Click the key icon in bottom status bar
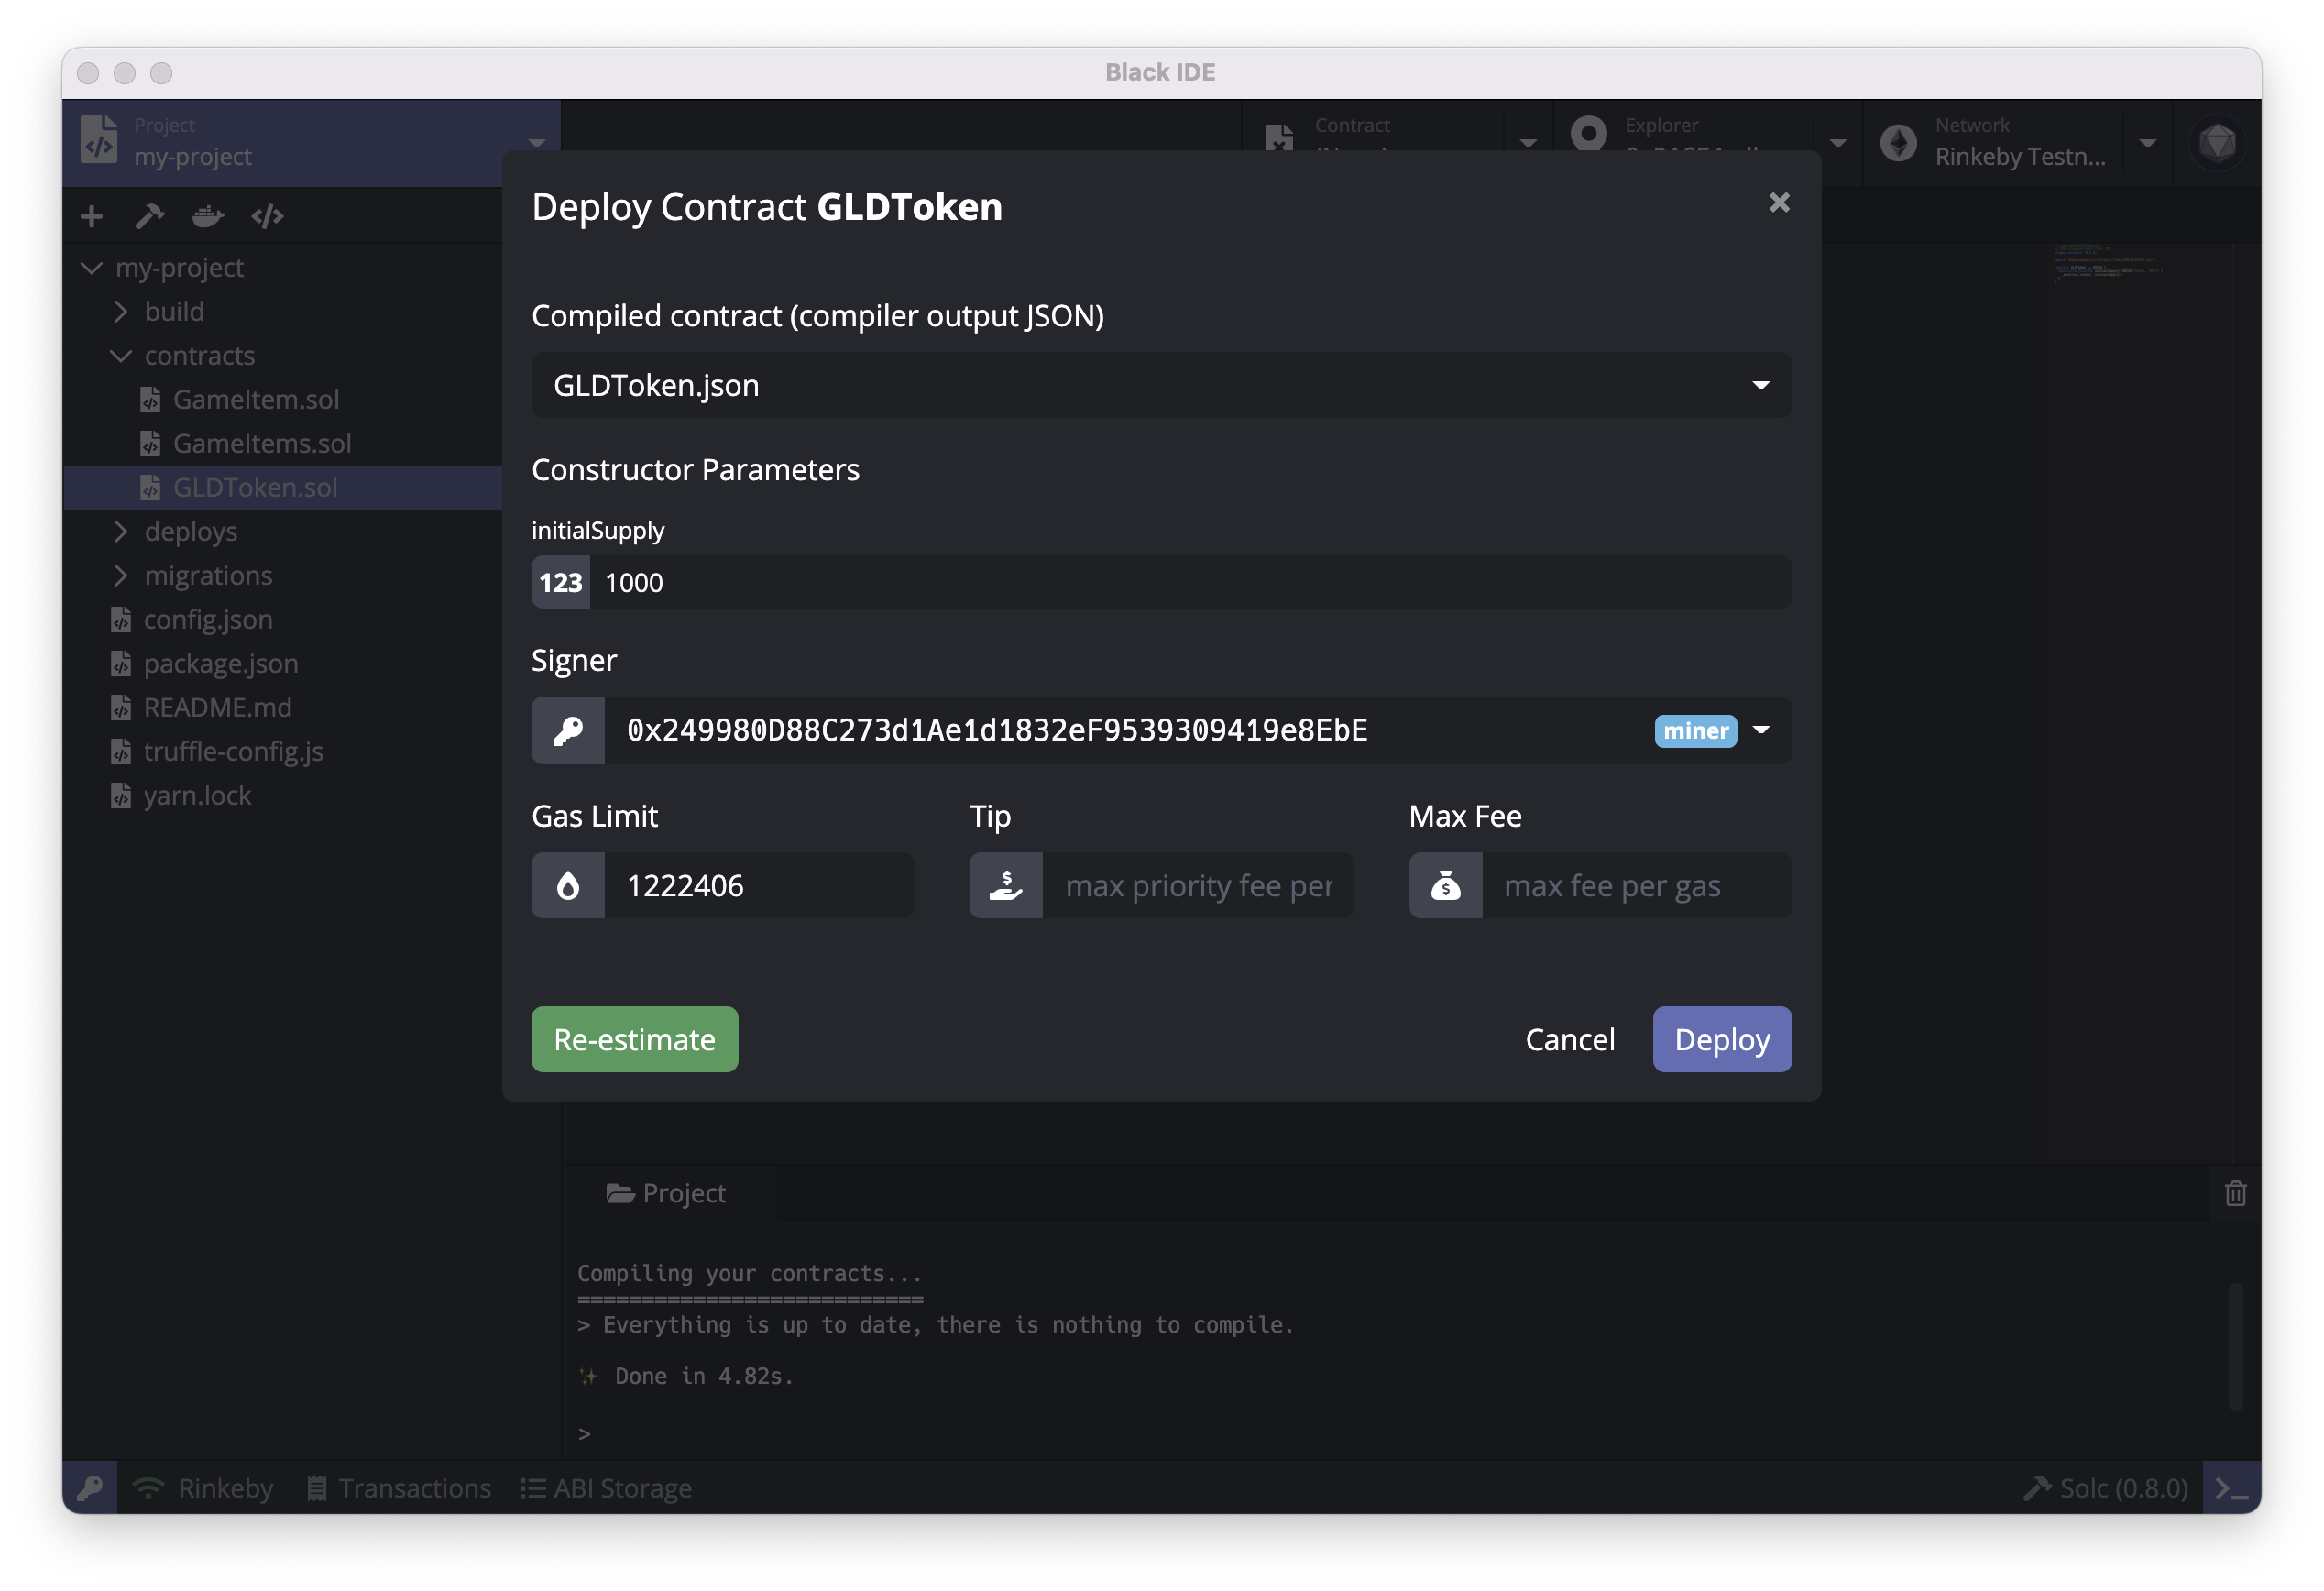The width and height of the screenshot is (2324, 1591). click(x=90, y=1488)
